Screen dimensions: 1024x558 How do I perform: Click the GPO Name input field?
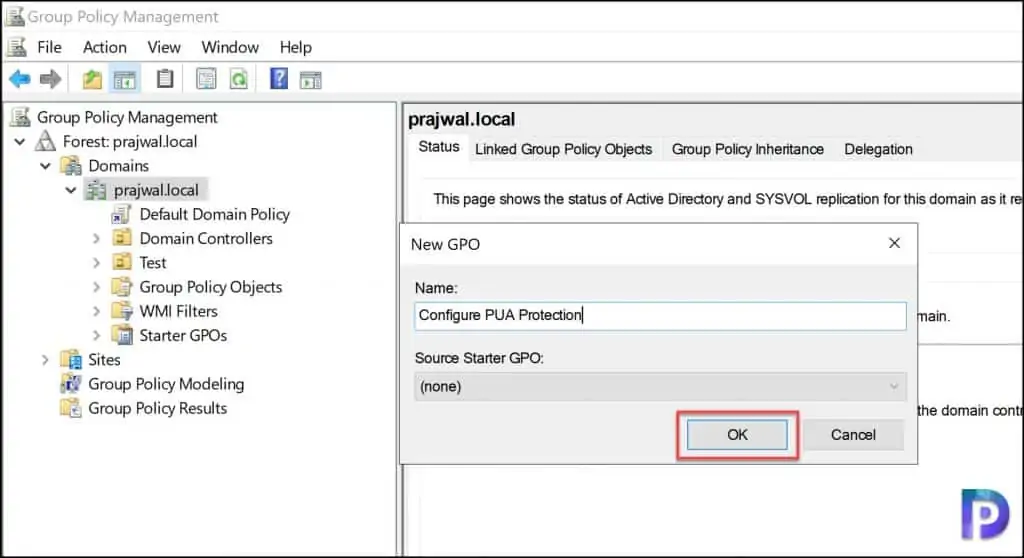click(x=660, y=316)
